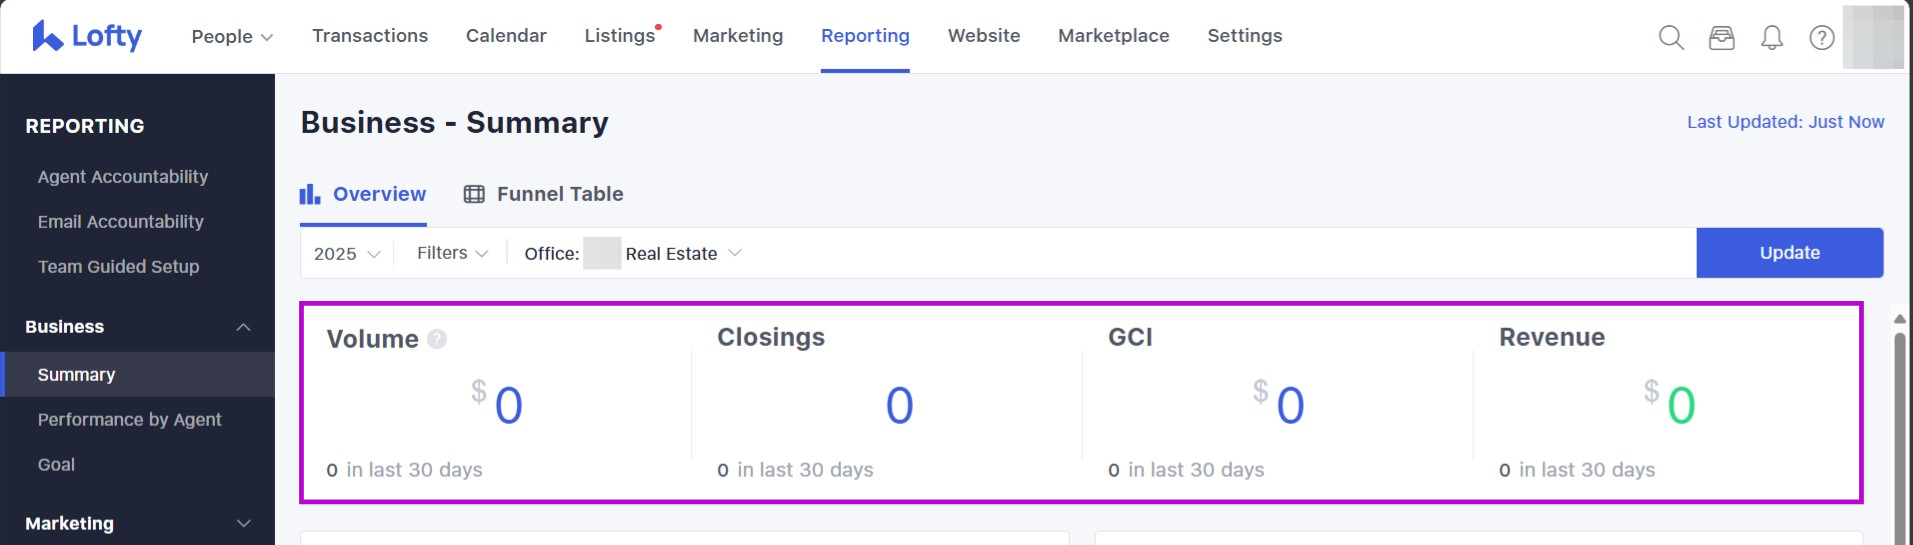Open the notifications bell icon
This screenshot has height=545, width=1913.
[1771, 38]
